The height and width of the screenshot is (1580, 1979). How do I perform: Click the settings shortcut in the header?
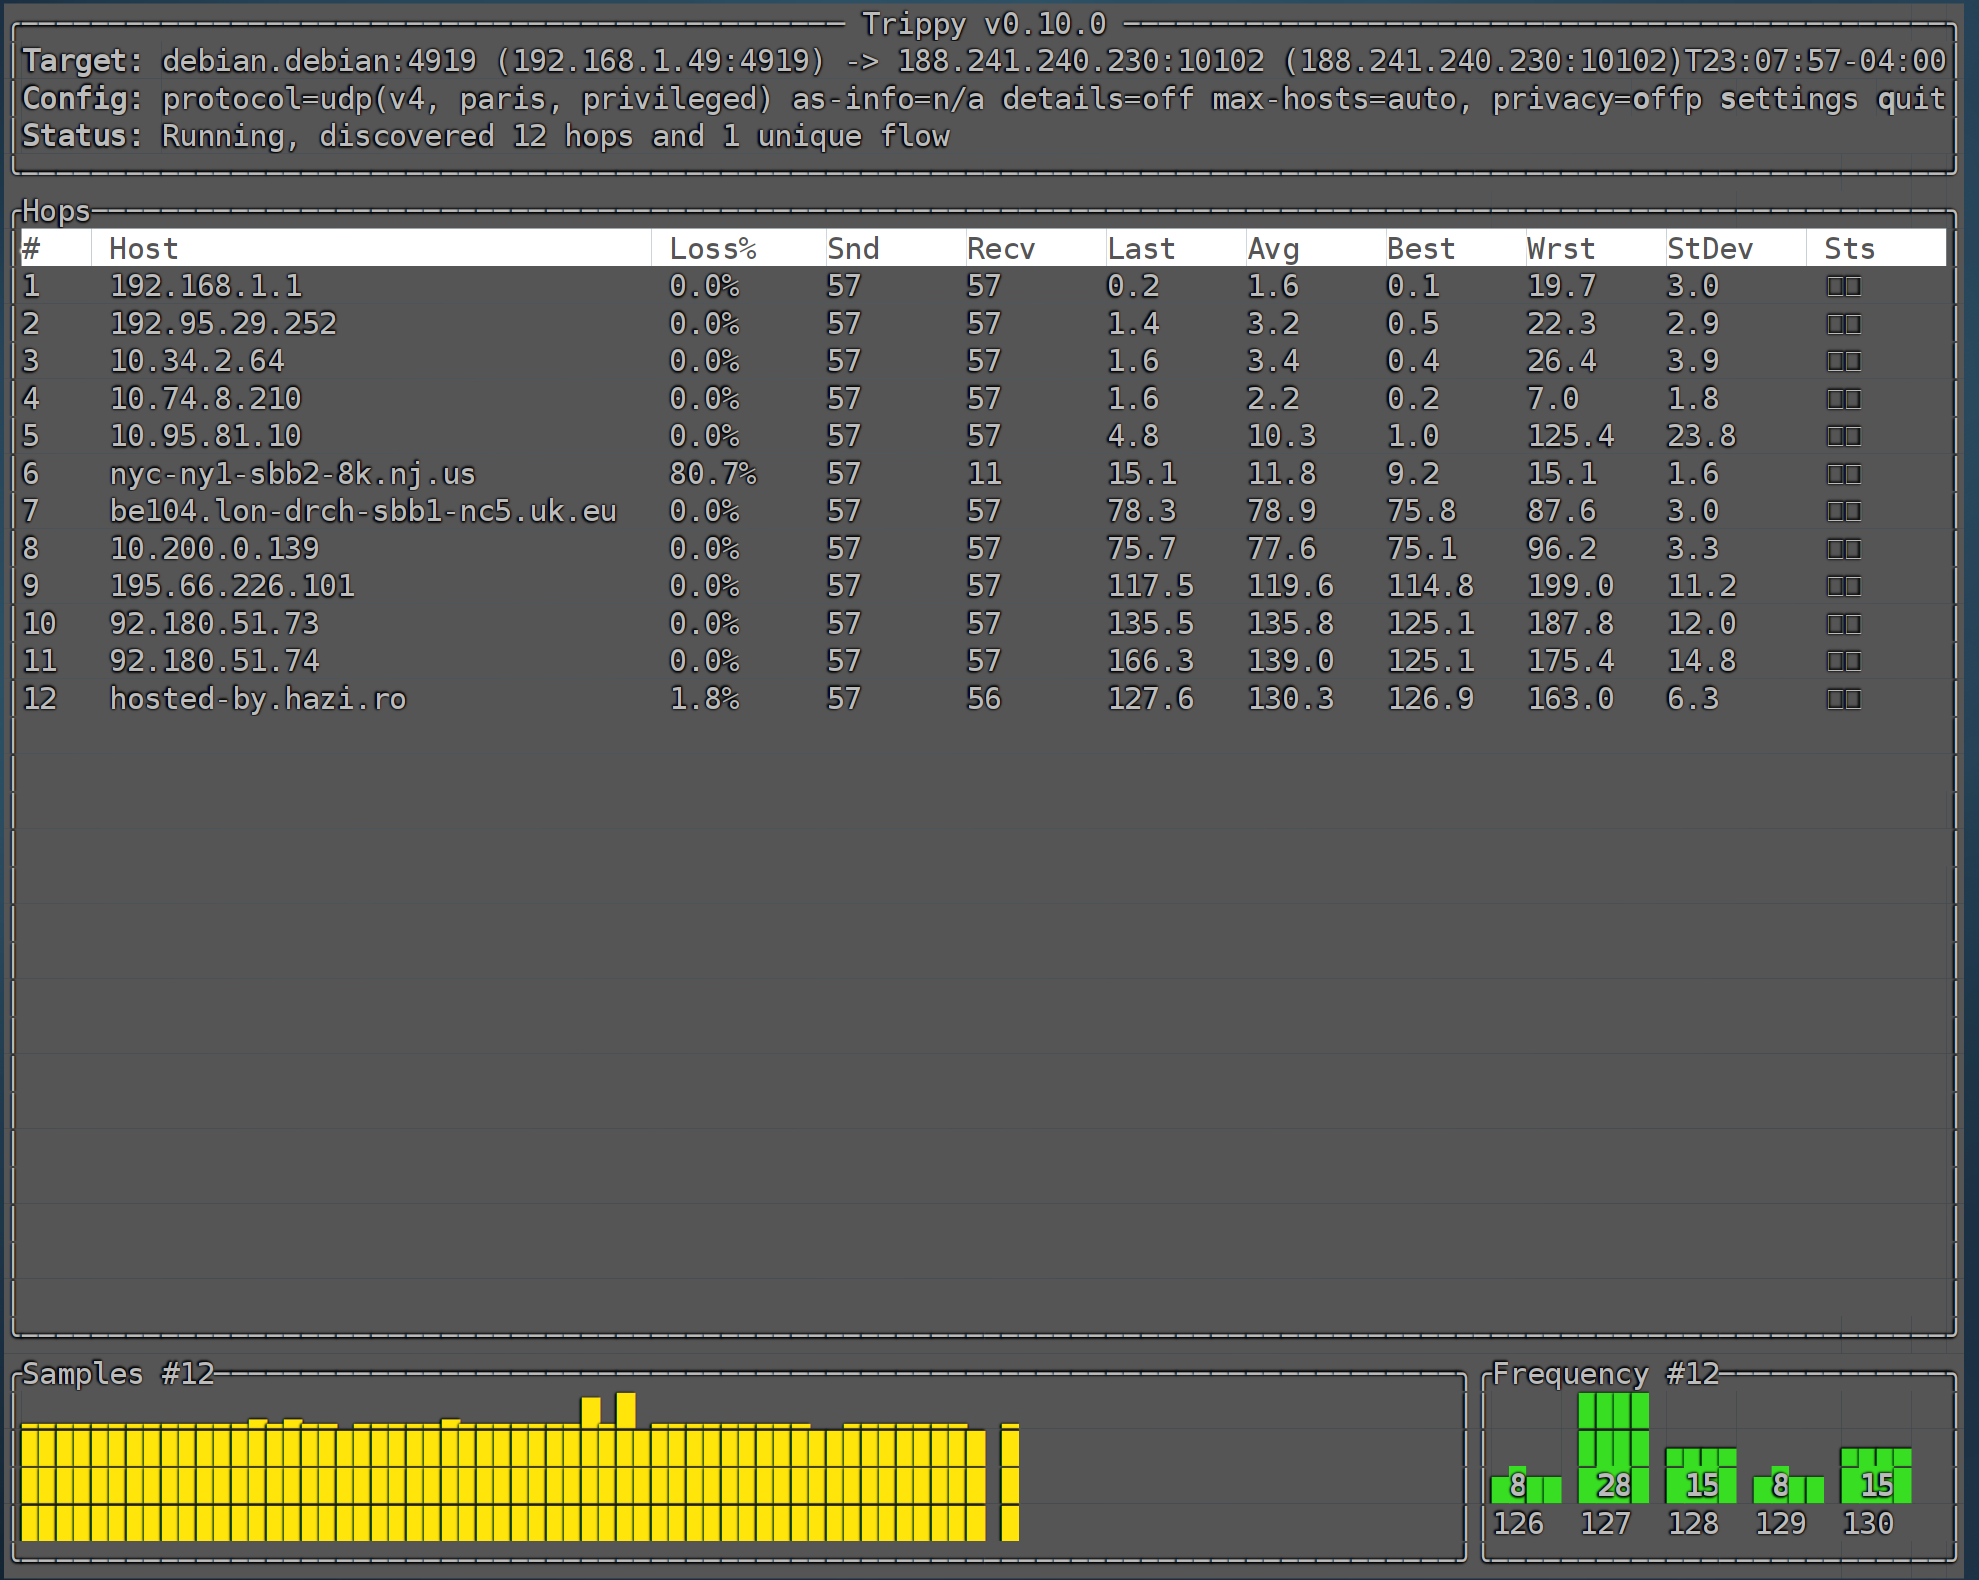point(1788,99)
